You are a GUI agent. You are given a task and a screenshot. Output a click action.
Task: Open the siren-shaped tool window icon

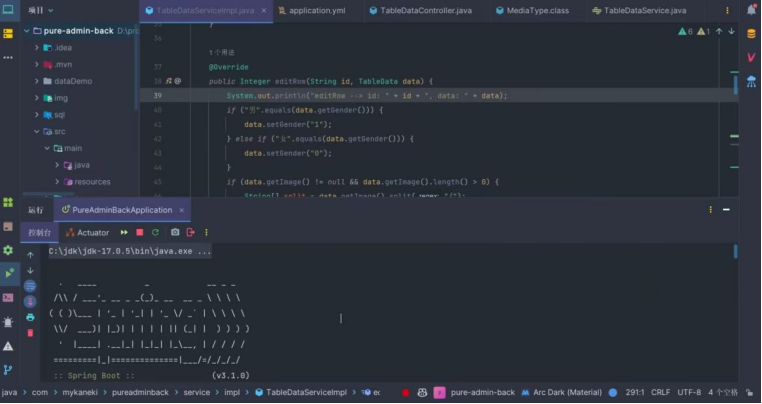coord(8,321)
